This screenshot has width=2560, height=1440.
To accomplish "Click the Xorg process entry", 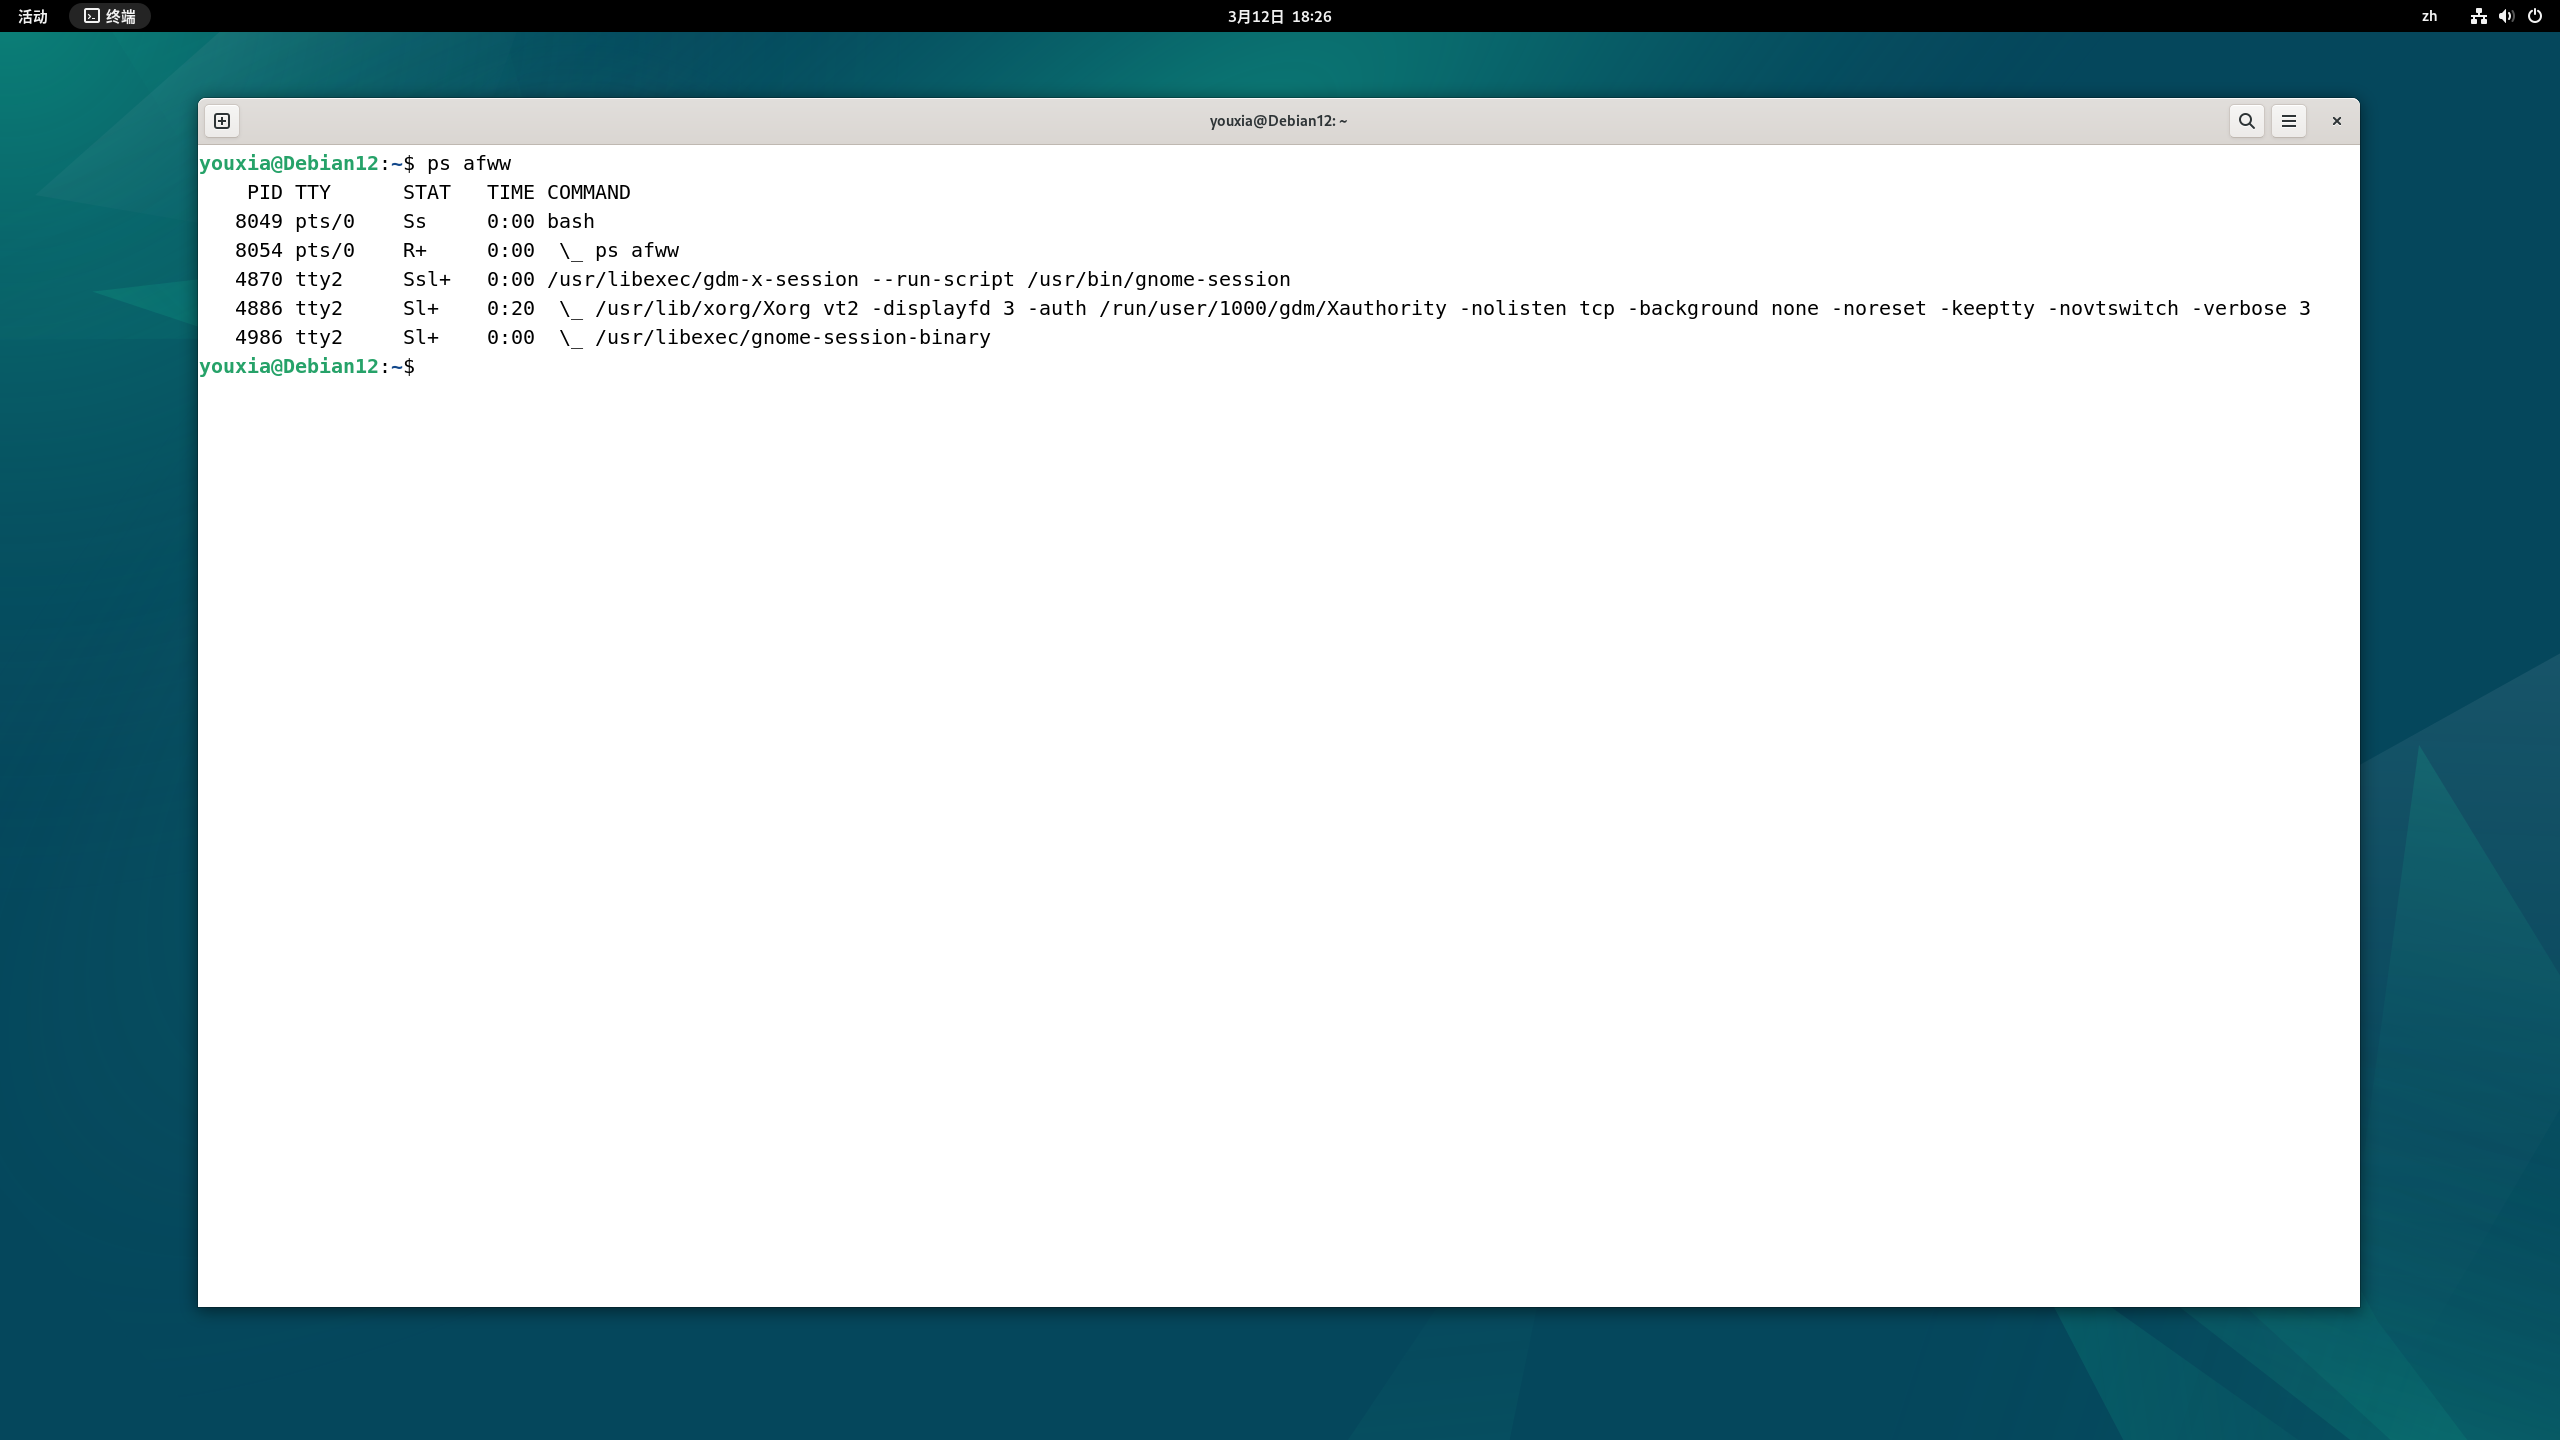I will 700,308.
